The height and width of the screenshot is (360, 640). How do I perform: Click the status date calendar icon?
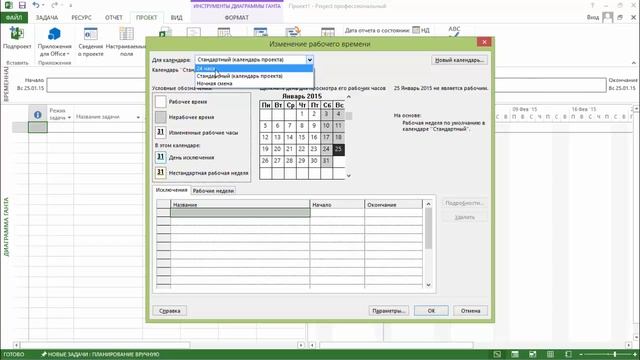[x=416, y=30]
